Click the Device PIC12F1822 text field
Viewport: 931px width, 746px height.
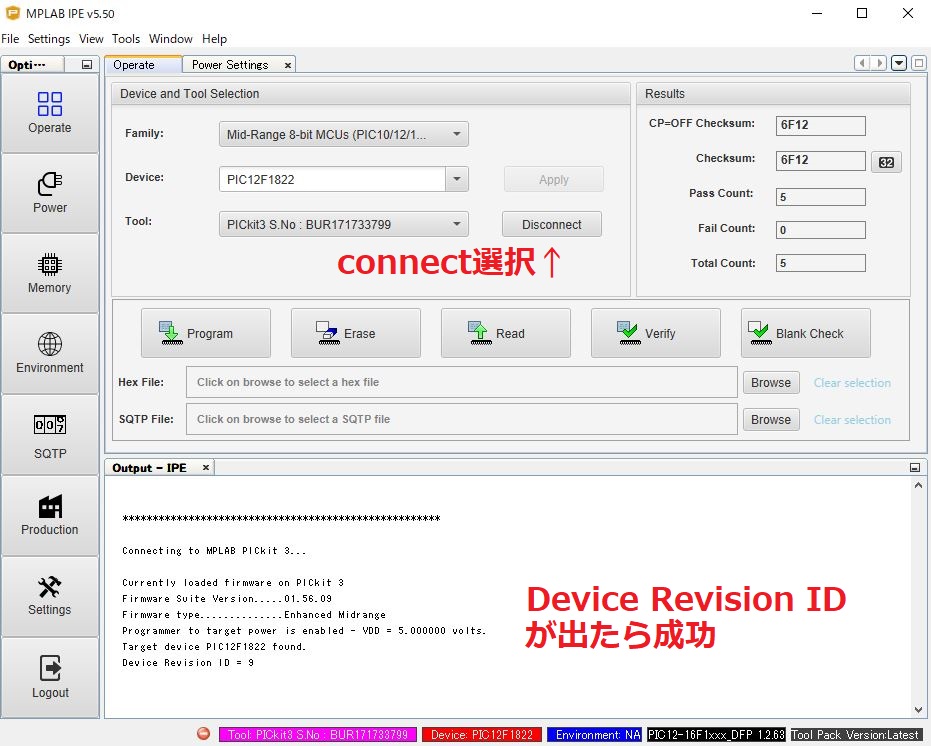pyautogui.click(x=332, y=179)
